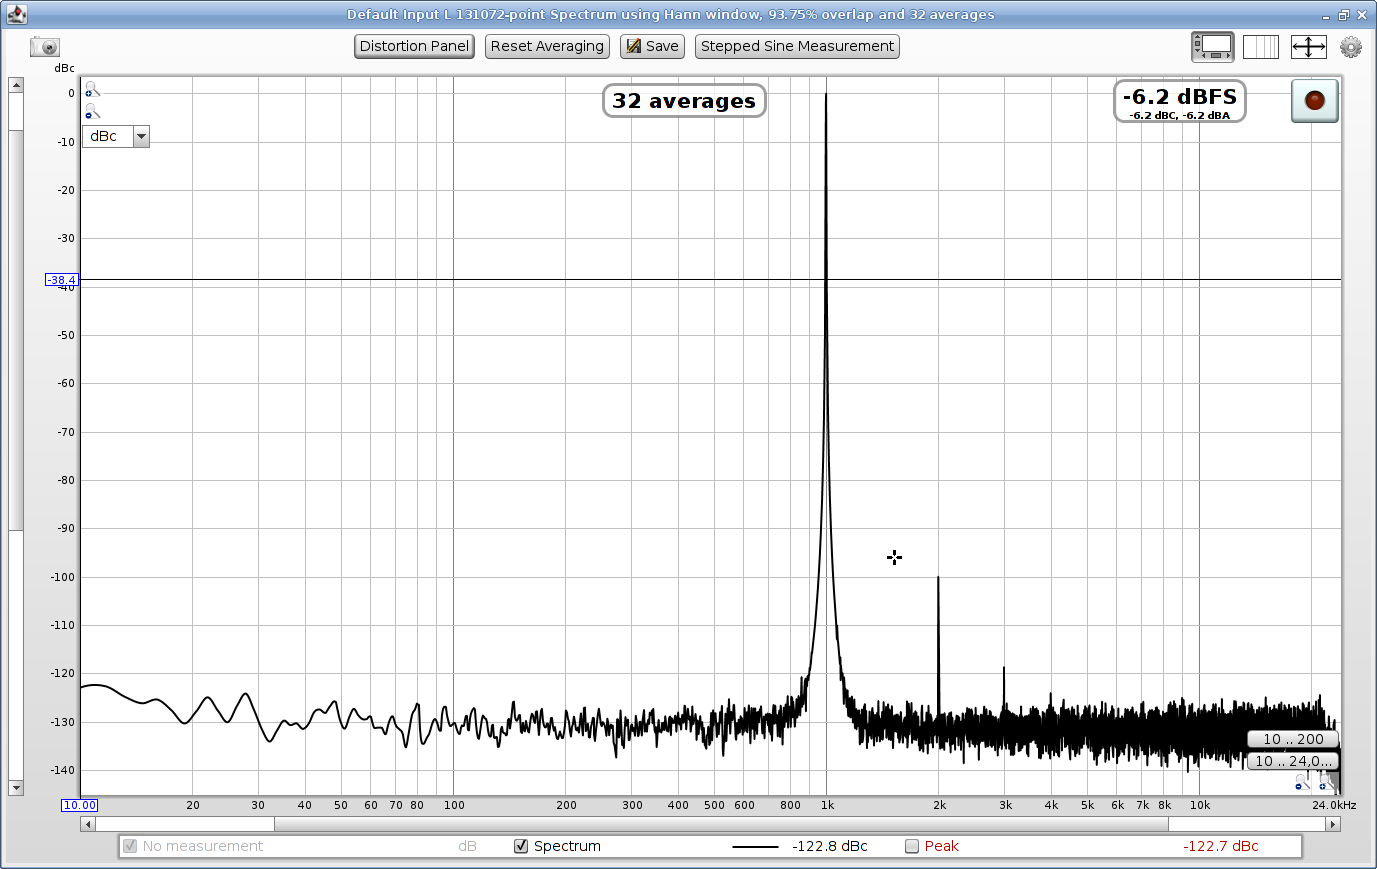Click the horizontal scrollbar thumb

click(x=721, y=824)
